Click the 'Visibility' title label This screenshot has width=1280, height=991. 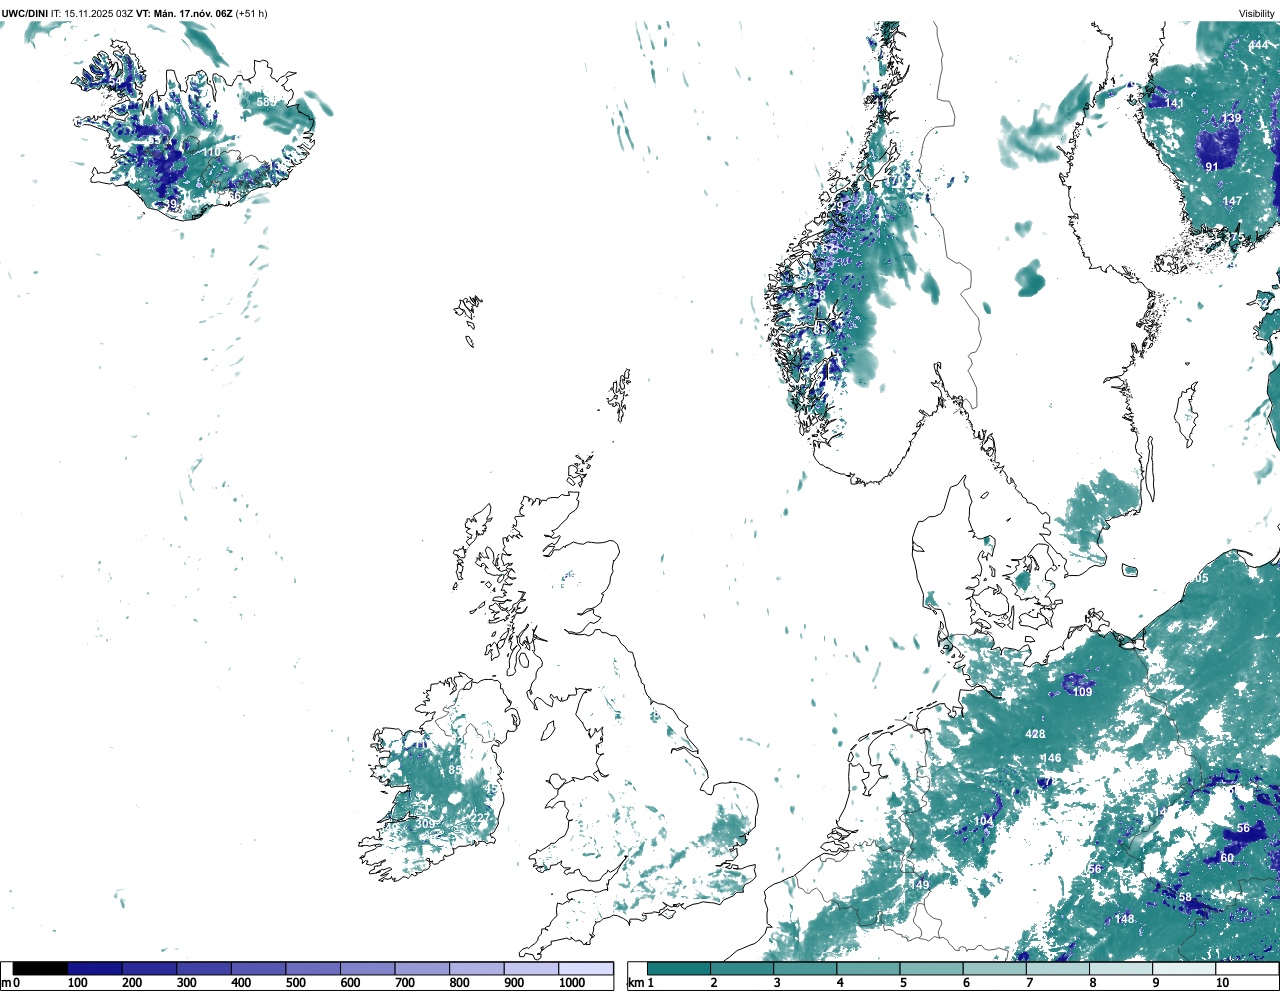(x=1256, y=14)
